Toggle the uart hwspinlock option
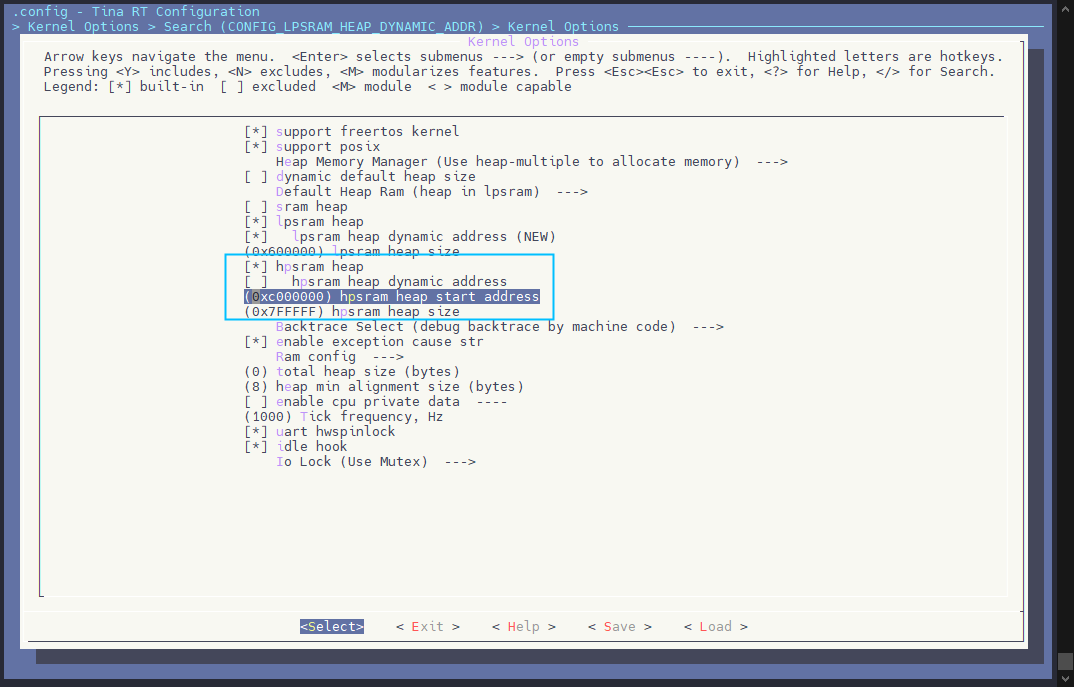The width and height of the screenshot is (1074, 687). pyautogui.click(x=256, y=432)
